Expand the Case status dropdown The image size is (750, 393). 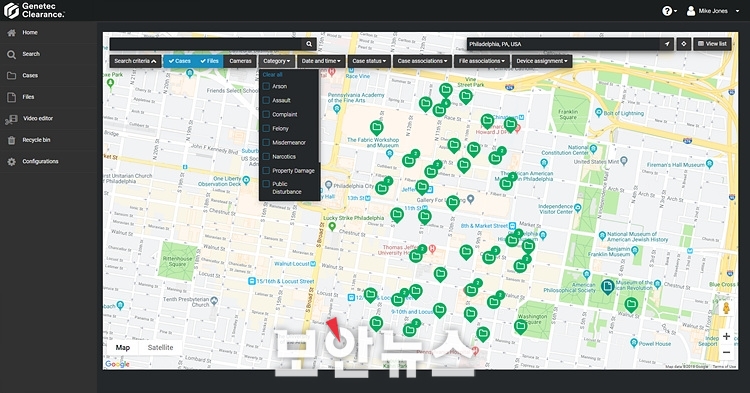[x=369, y=61]
